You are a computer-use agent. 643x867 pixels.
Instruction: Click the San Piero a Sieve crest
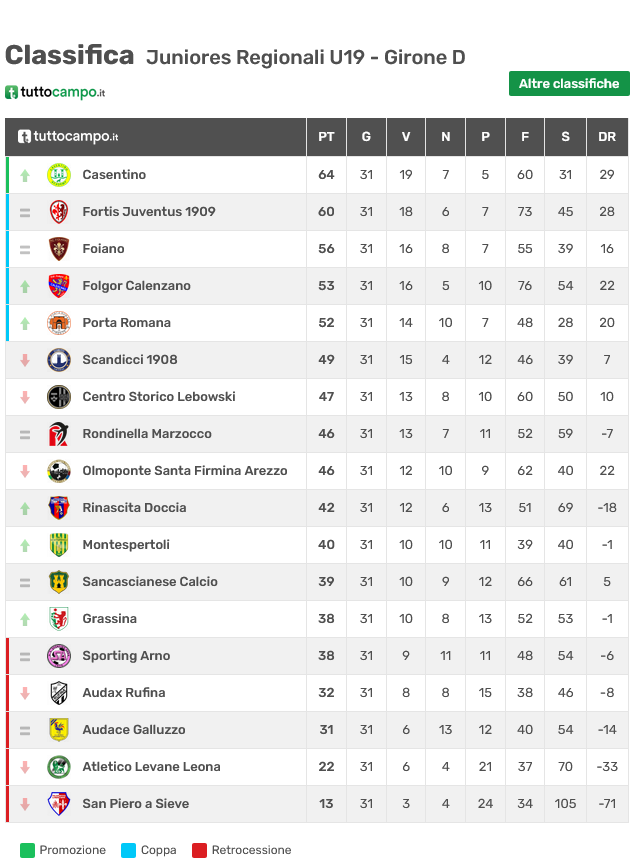[59, 804]
